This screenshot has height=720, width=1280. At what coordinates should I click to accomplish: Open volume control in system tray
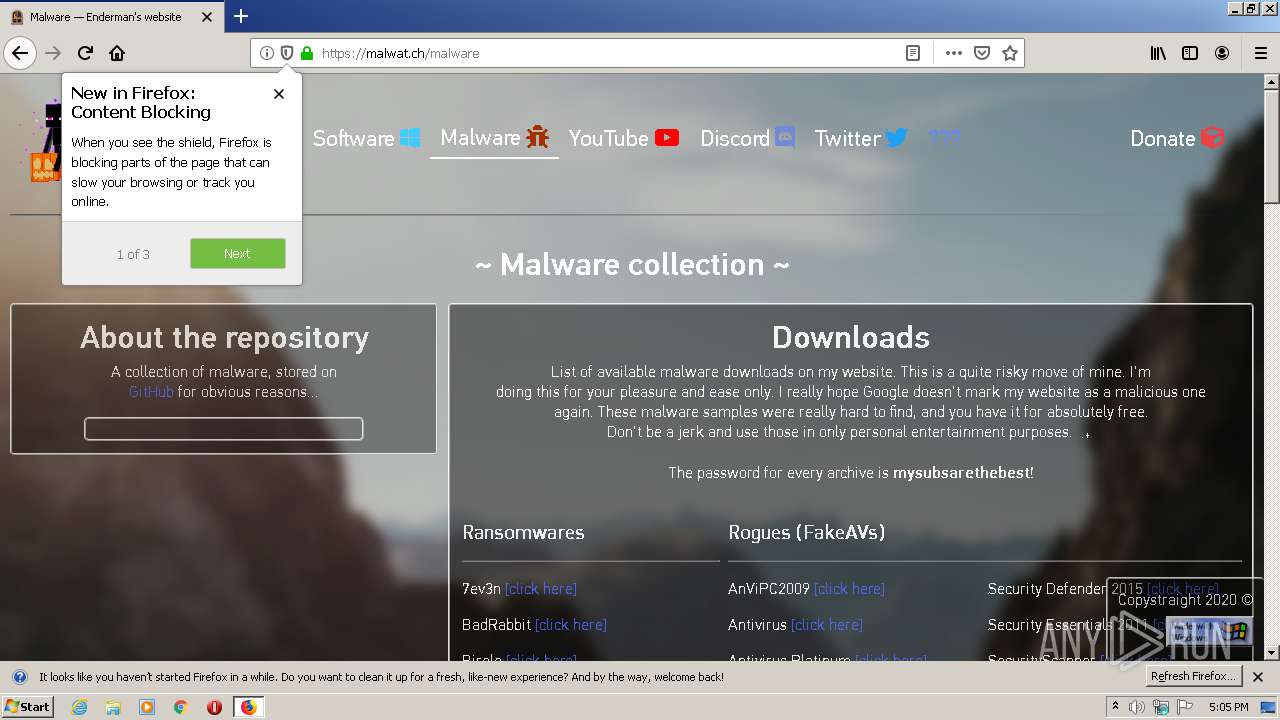click(x=1138, y=707)
